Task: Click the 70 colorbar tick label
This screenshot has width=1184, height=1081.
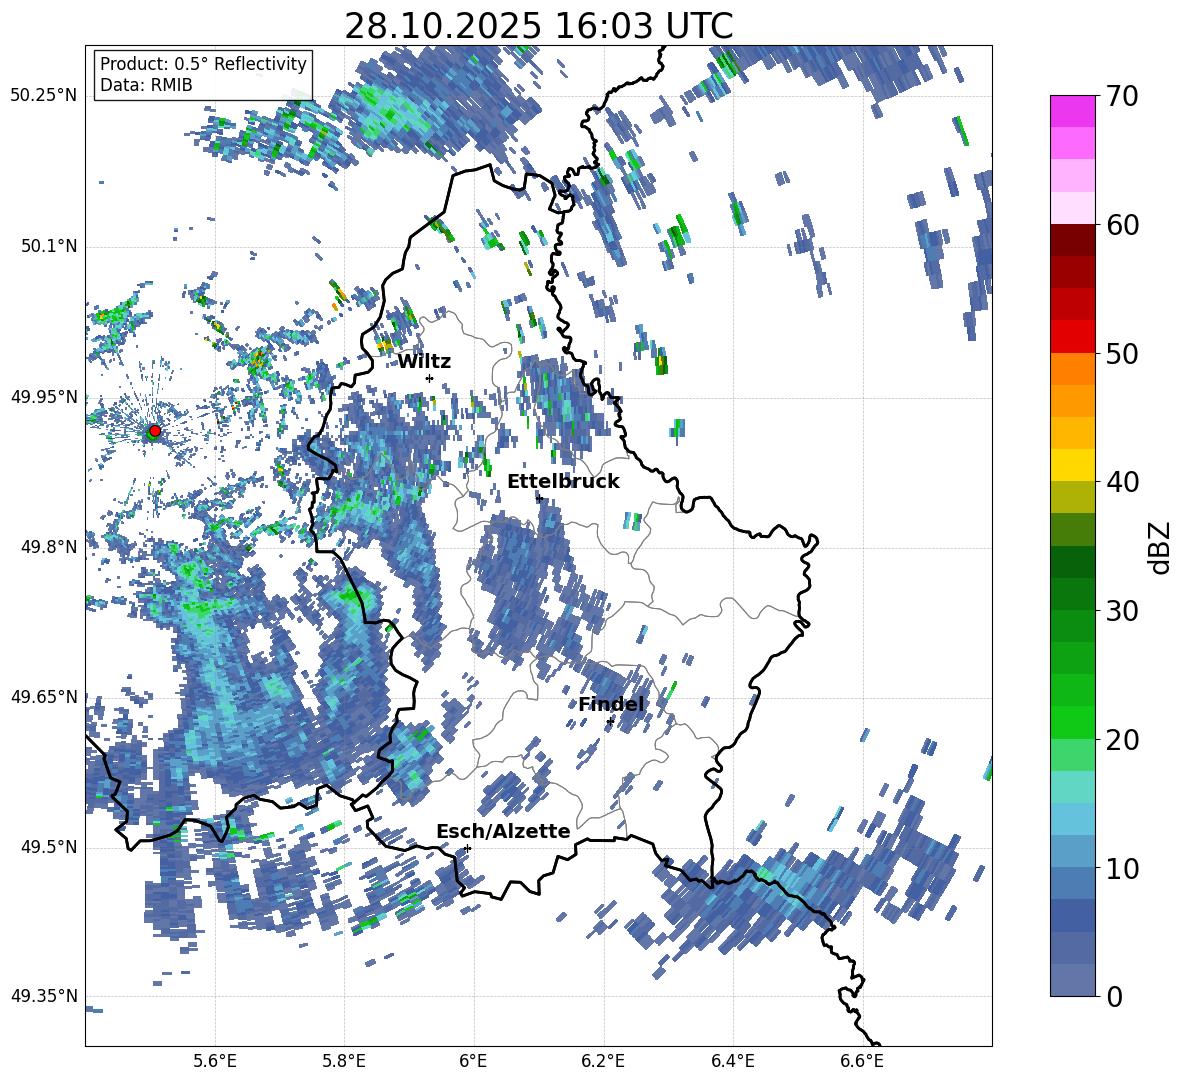Action: click(1122, 97)
